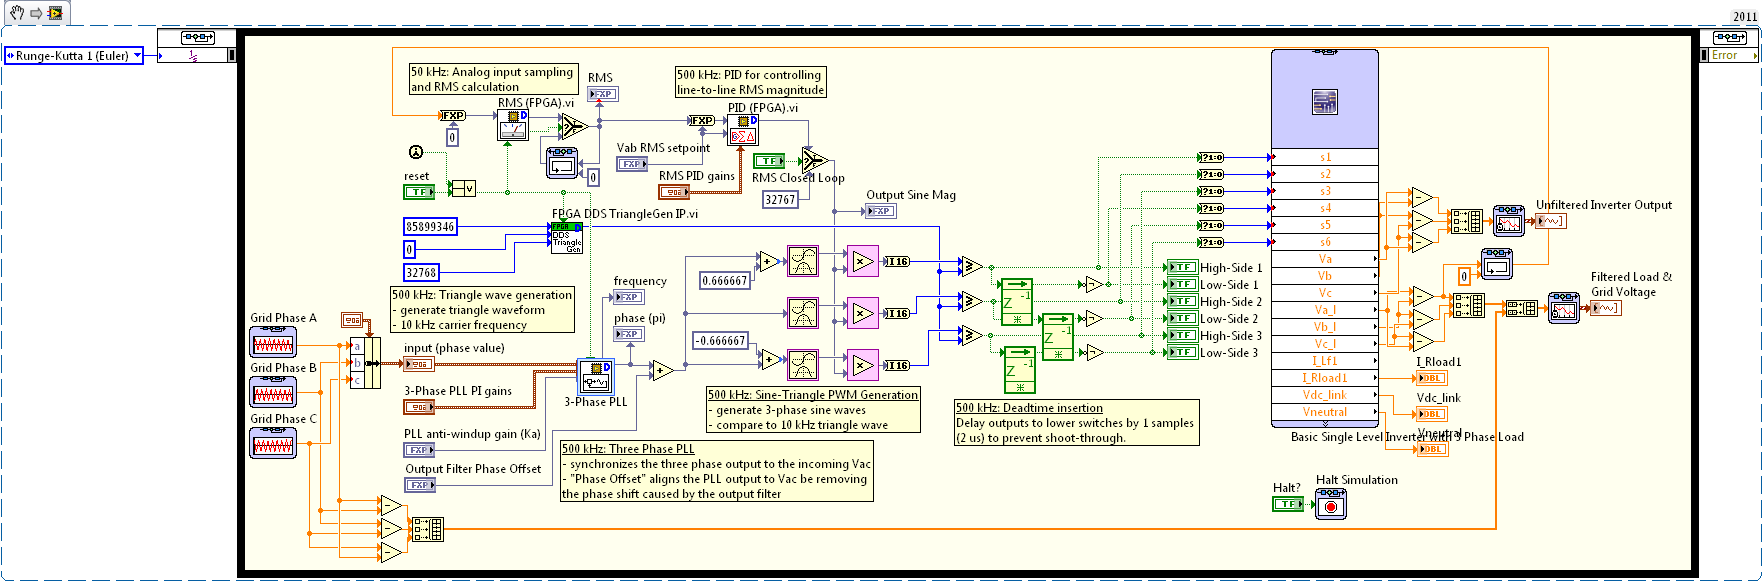Select the 3-Phase PLL subVI icon
This screenshot has width=1763, height=582.
596,377
